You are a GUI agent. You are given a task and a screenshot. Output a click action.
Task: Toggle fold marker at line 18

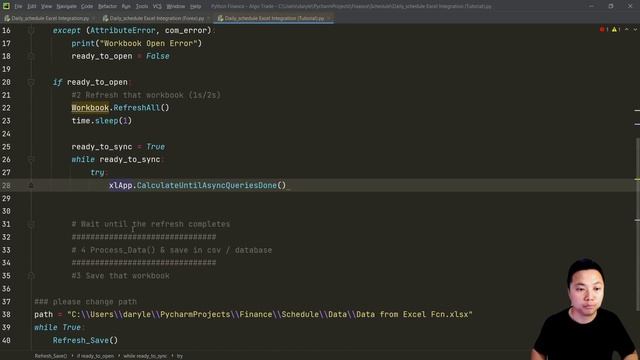pyautogui.click(x=31, y=56)
